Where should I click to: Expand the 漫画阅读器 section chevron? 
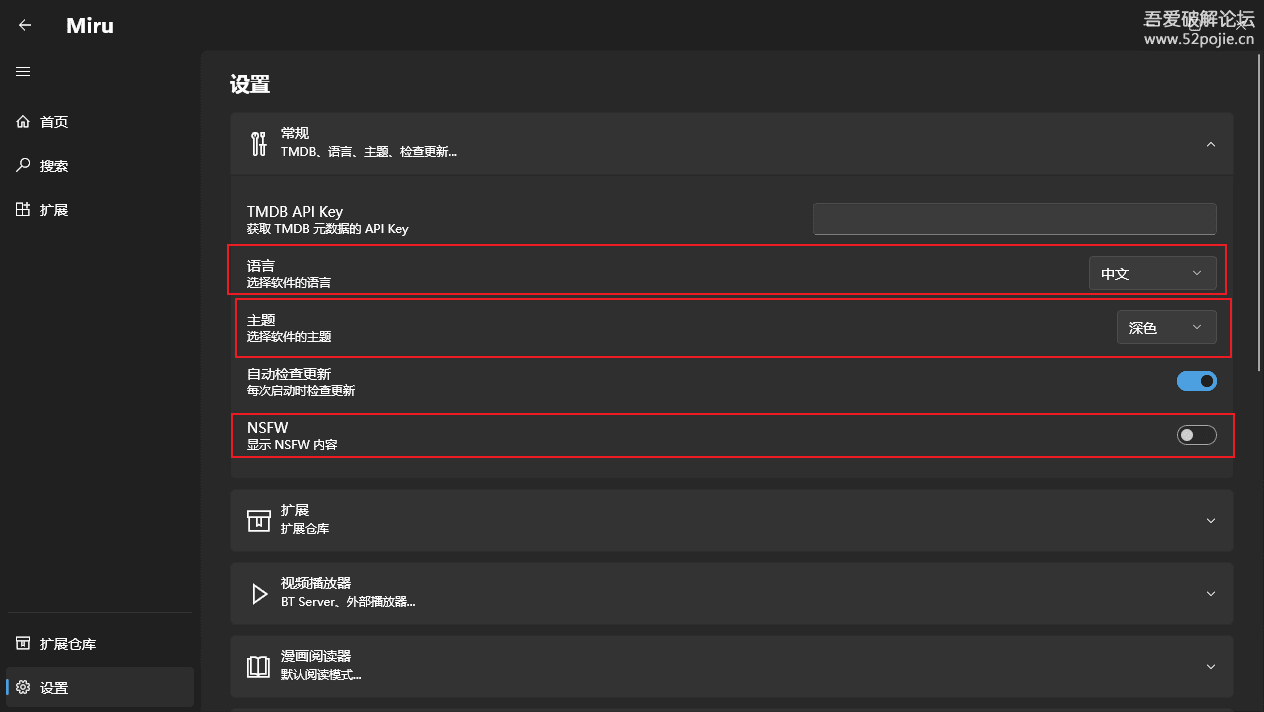click(1211, 667)
